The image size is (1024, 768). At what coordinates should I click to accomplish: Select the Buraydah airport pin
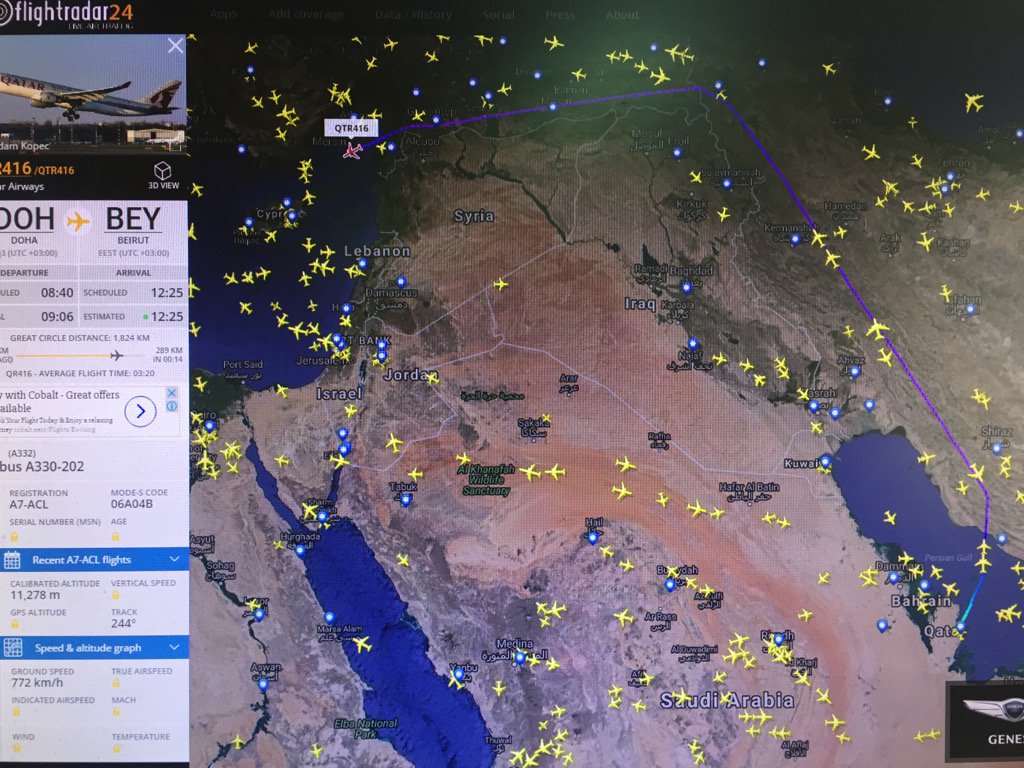(x=669, y=585)
